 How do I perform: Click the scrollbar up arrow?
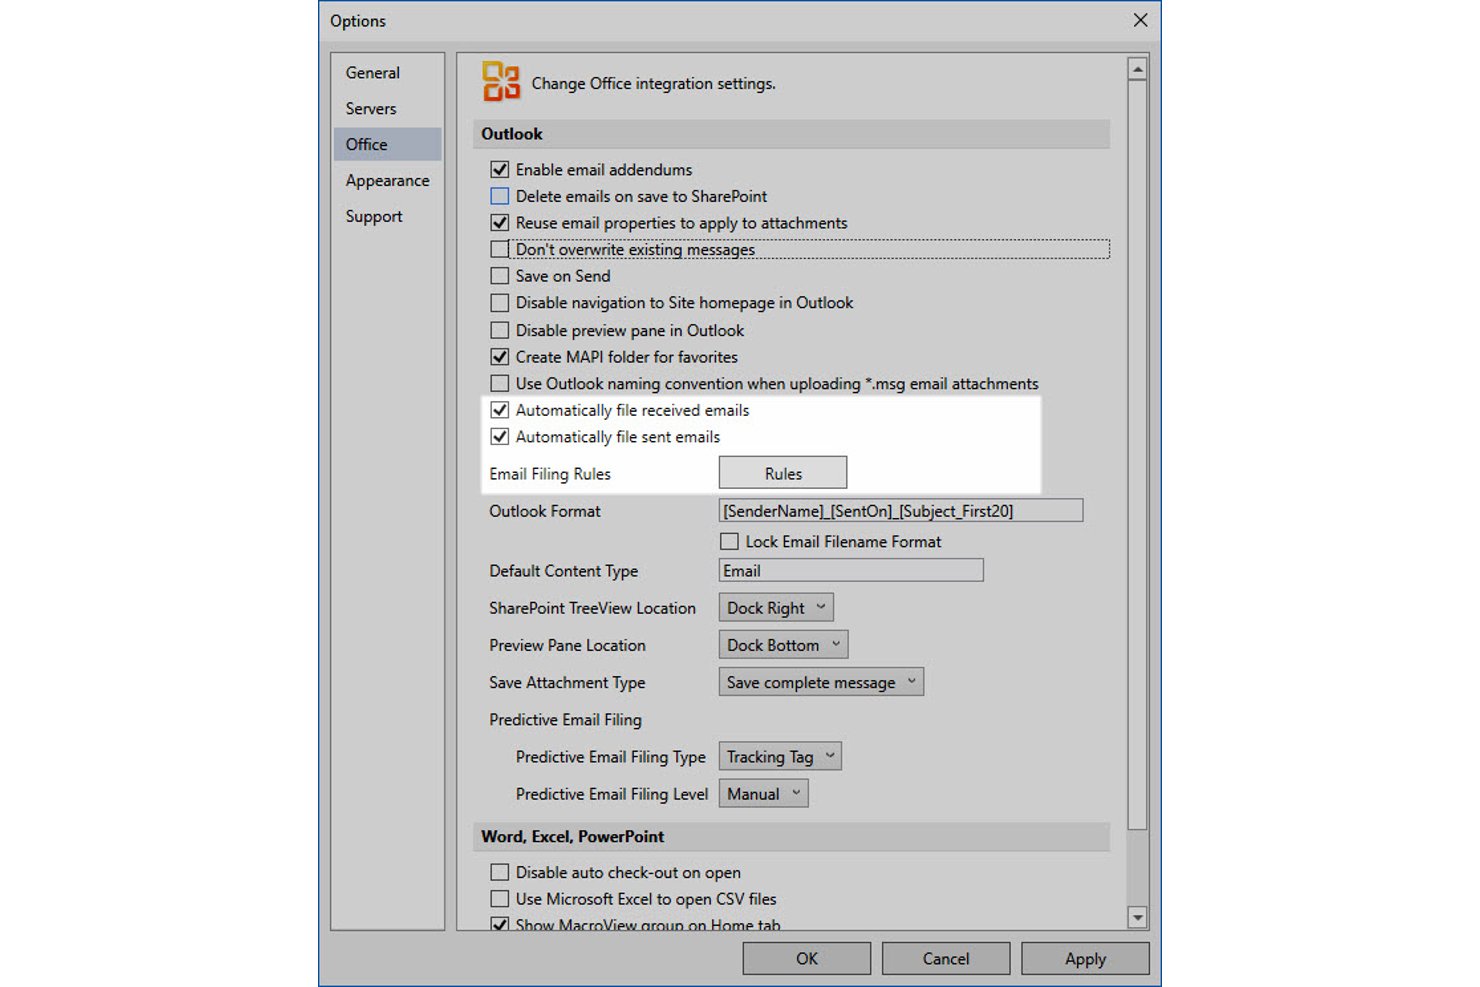(1137, 69)
